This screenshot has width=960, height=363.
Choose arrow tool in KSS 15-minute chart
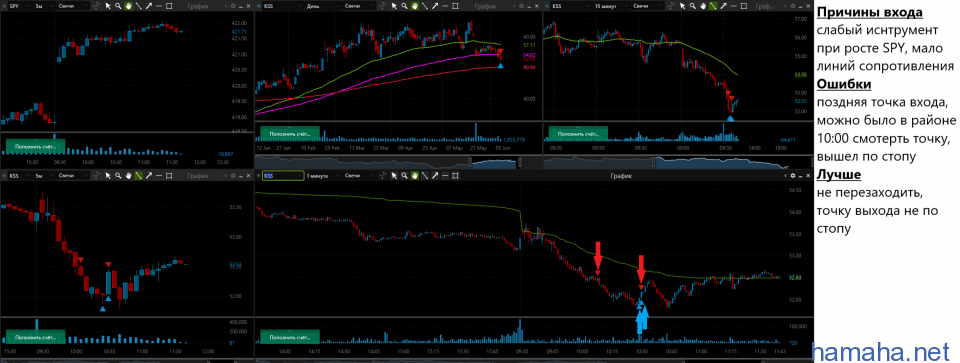tap(723, 6)
